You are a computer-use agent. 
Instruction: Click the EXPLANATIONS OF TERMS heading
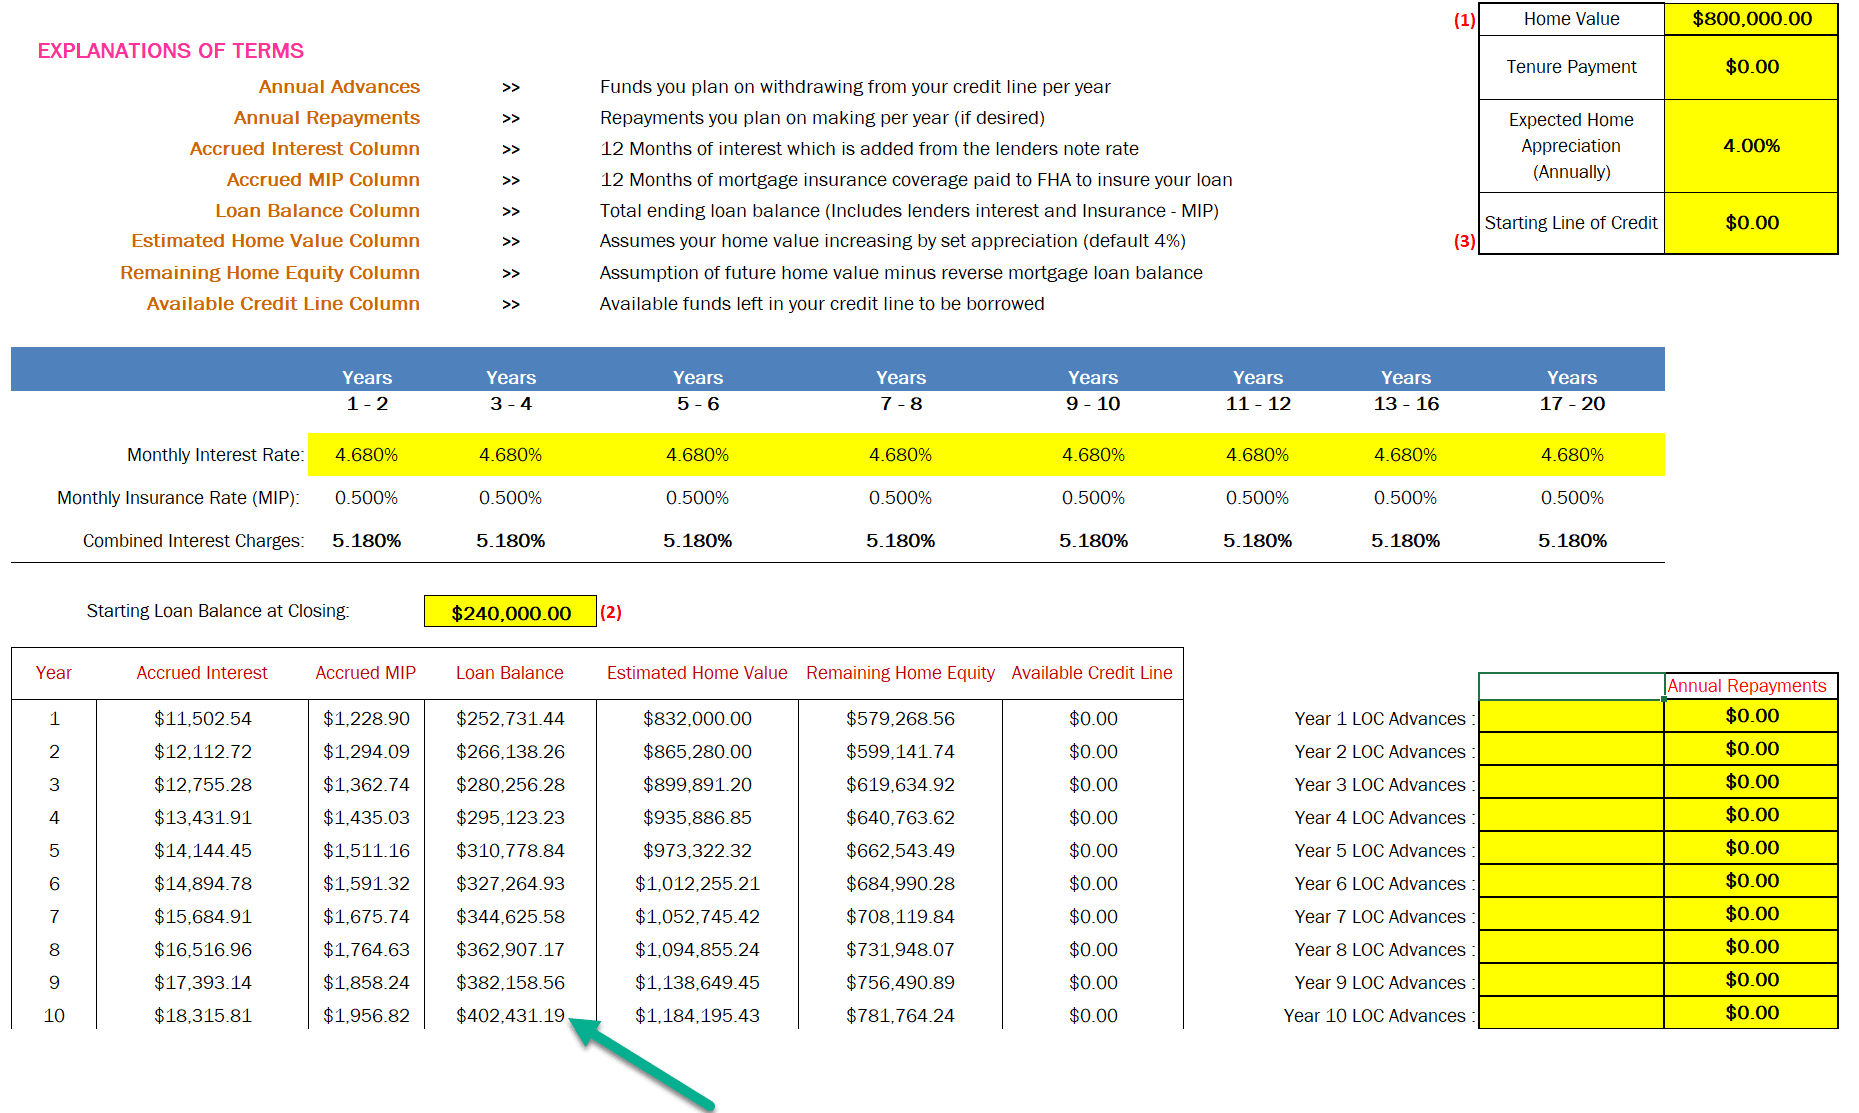pos(169,50)
